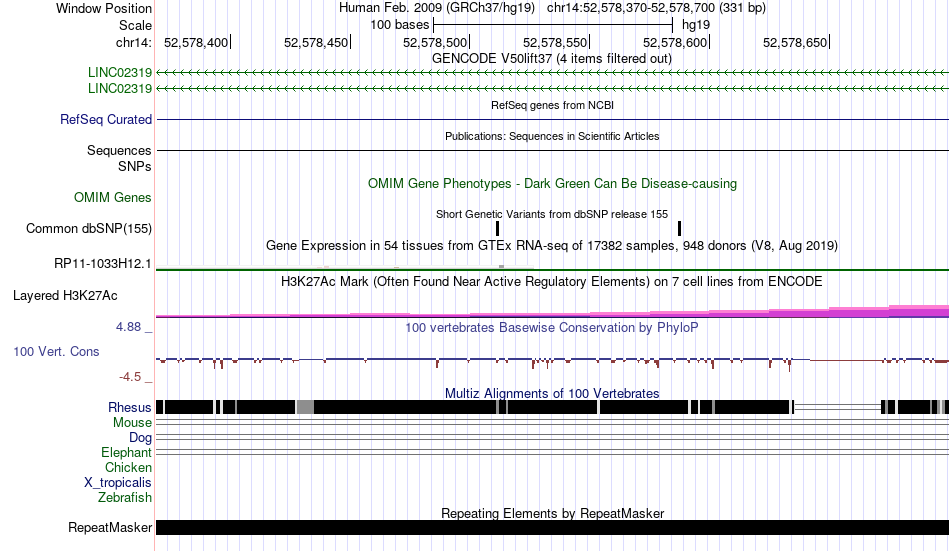This screenshot has height=551, width=950.
Task: Click the Window Position label
Action: (104, 8)
